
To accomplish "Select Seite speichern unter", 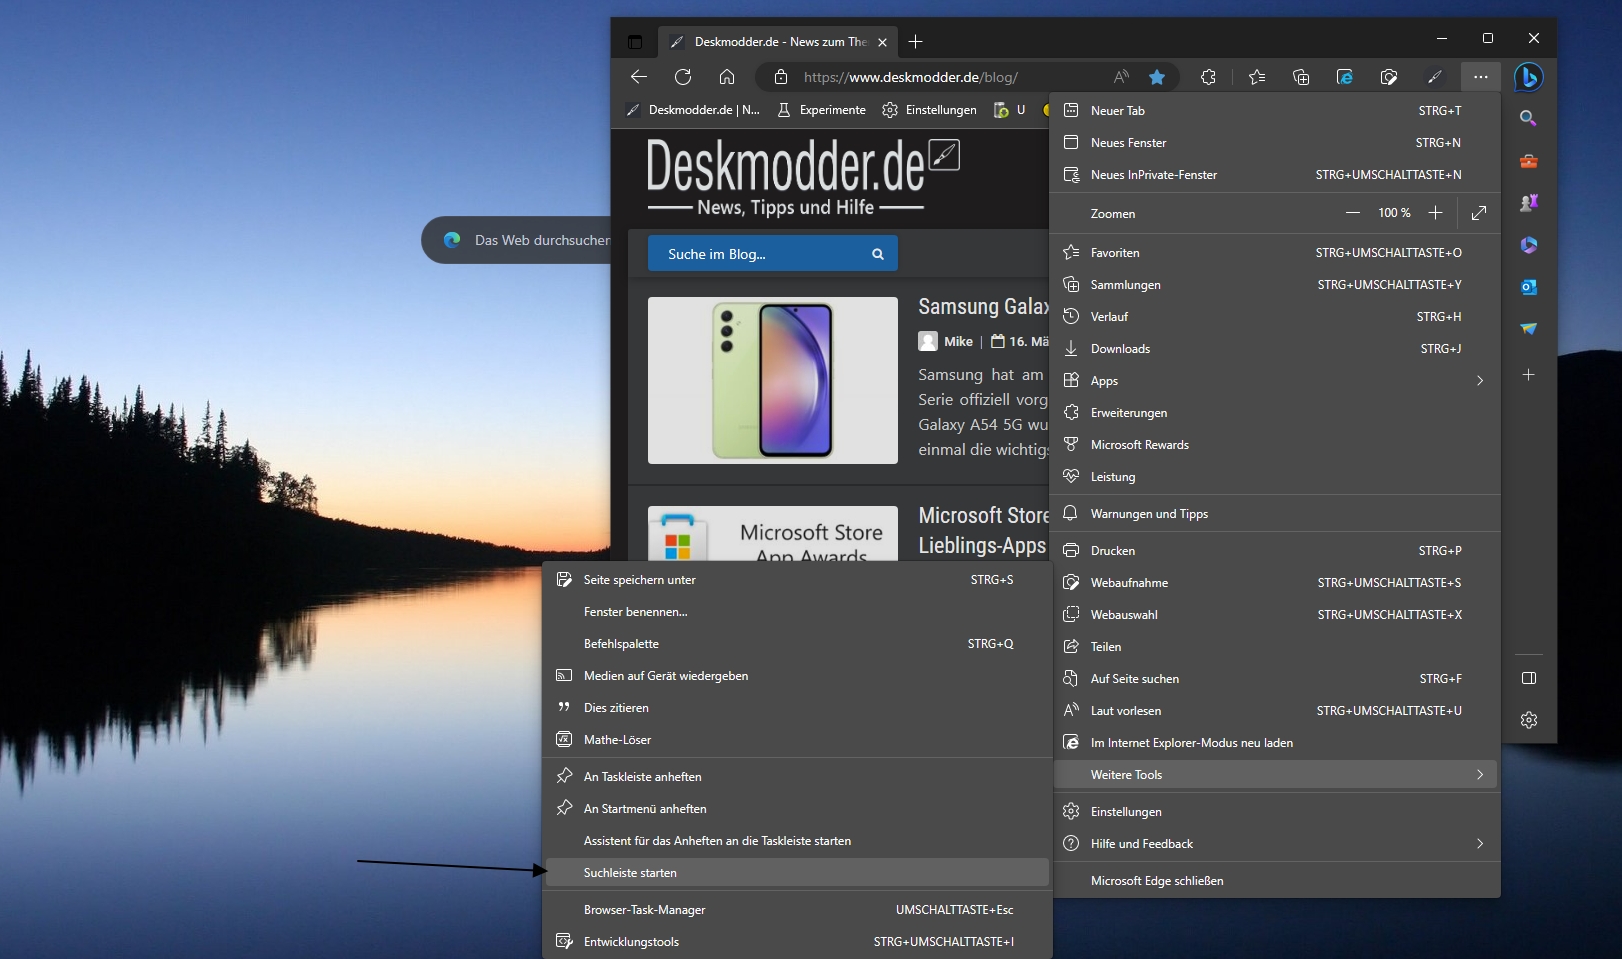I will (x=797, y=580).
